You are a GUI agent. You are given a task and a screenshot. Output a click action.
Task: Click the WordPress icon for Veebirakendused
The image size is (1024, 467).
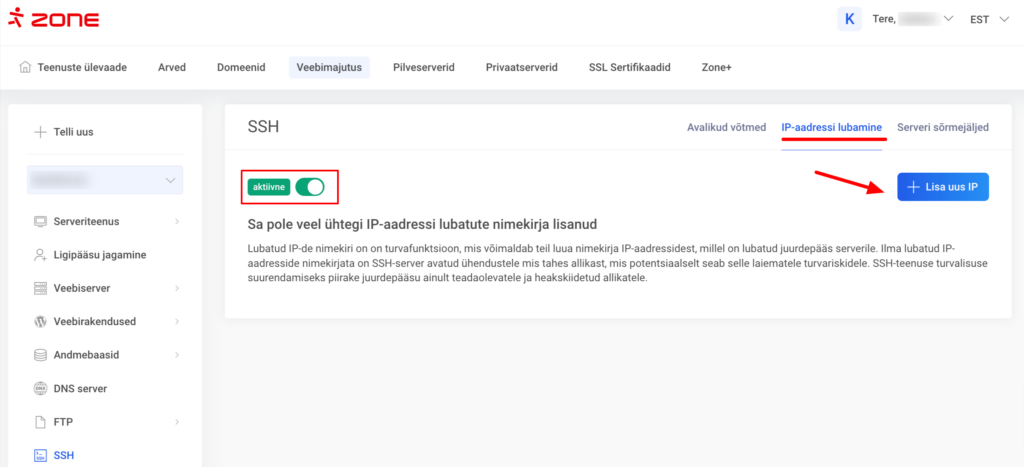coord(40,322)
